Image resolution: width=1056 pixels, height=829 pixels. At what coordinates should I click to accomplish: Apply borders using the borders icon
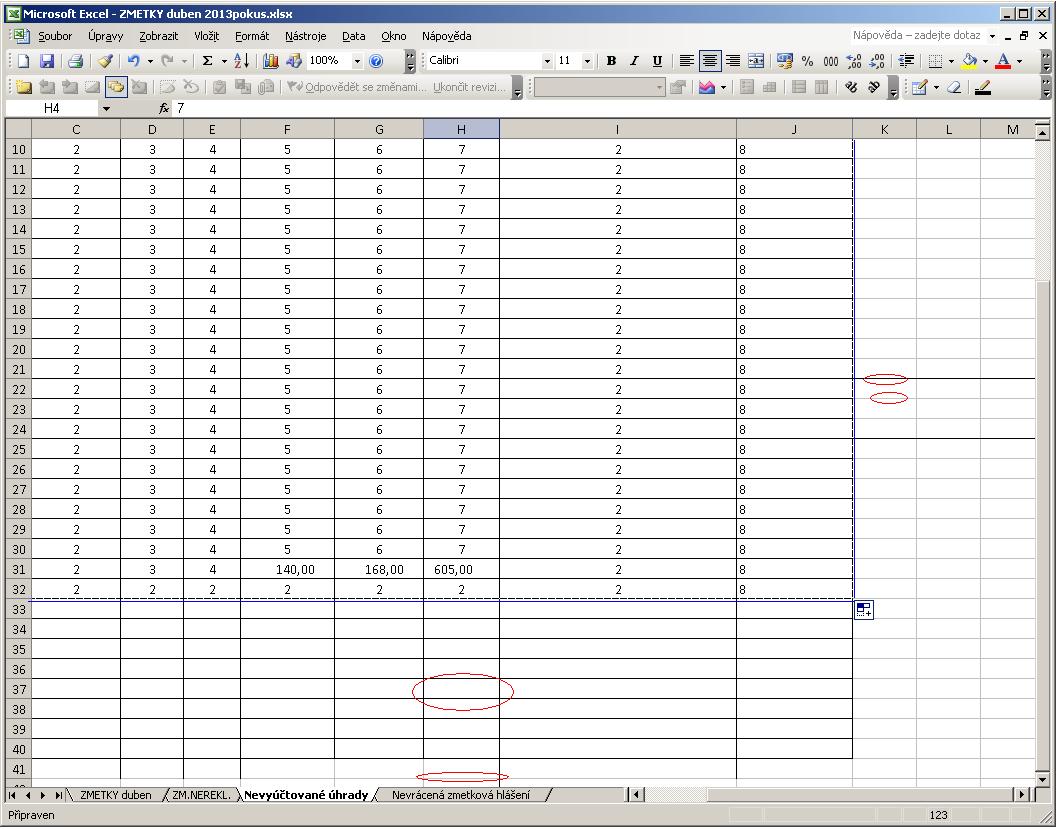pos(935,61)
